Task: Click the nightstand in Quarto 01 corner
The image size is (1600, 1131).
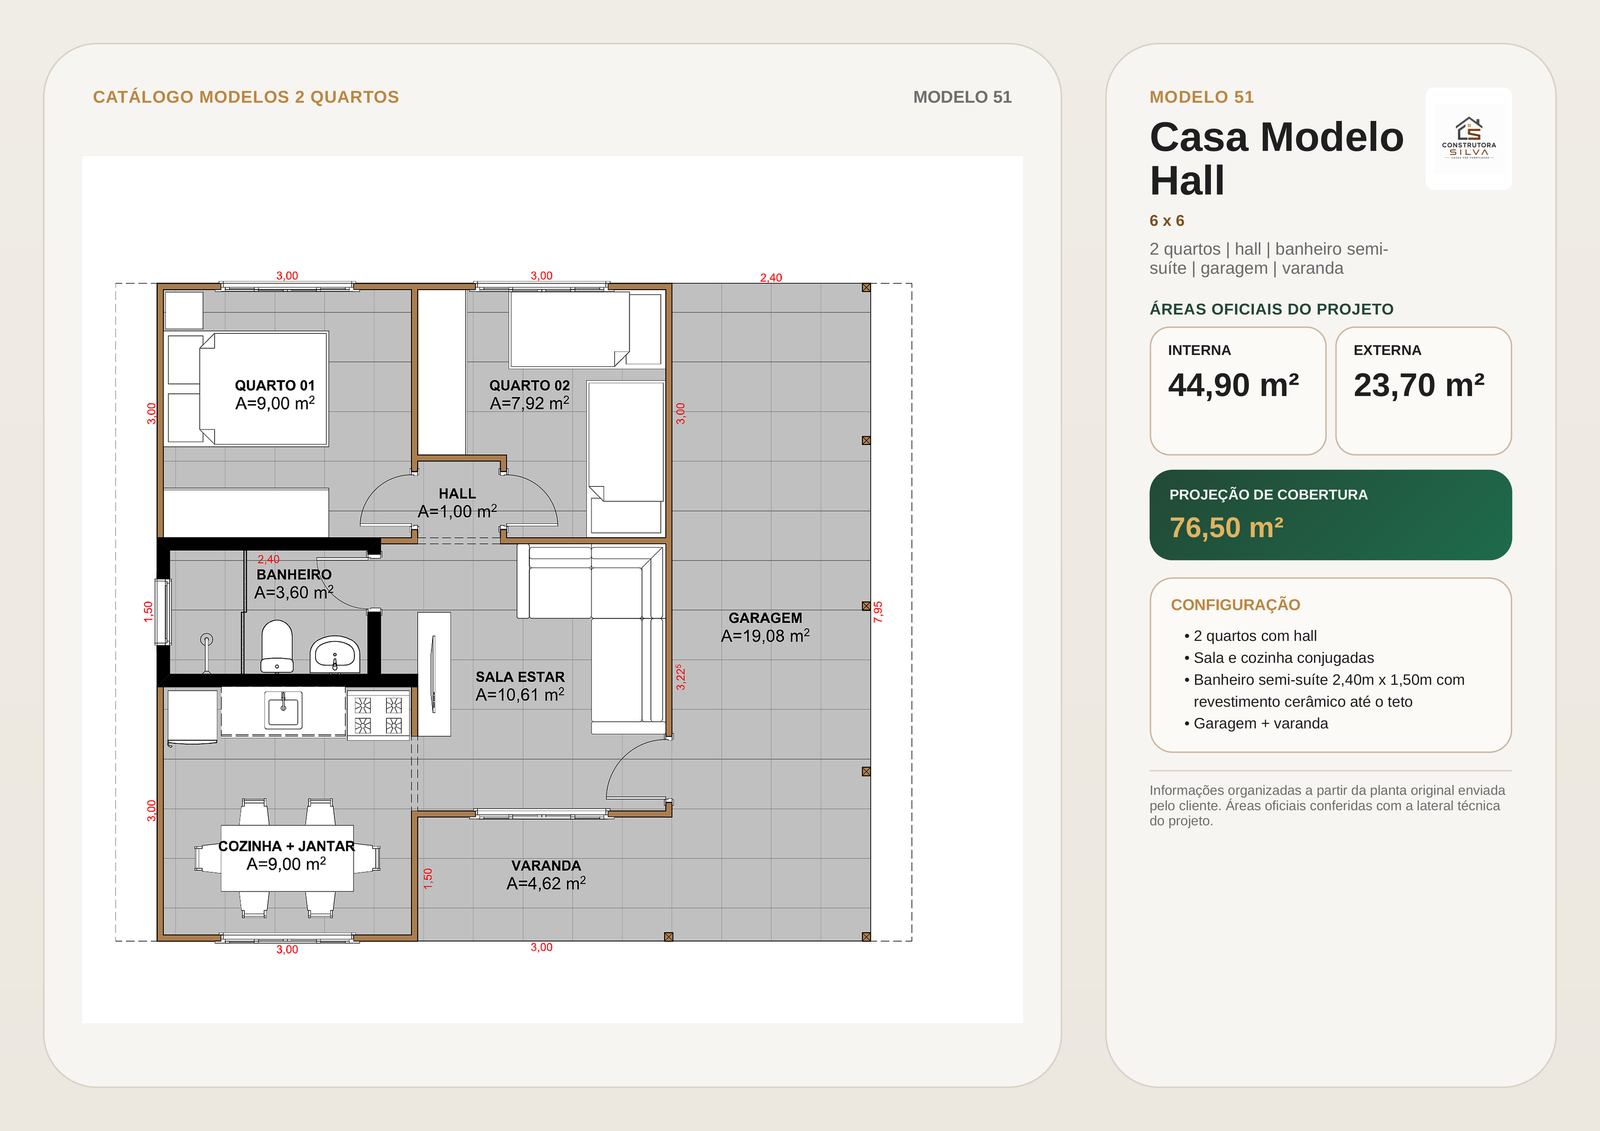Action: (x=184, y=310)
